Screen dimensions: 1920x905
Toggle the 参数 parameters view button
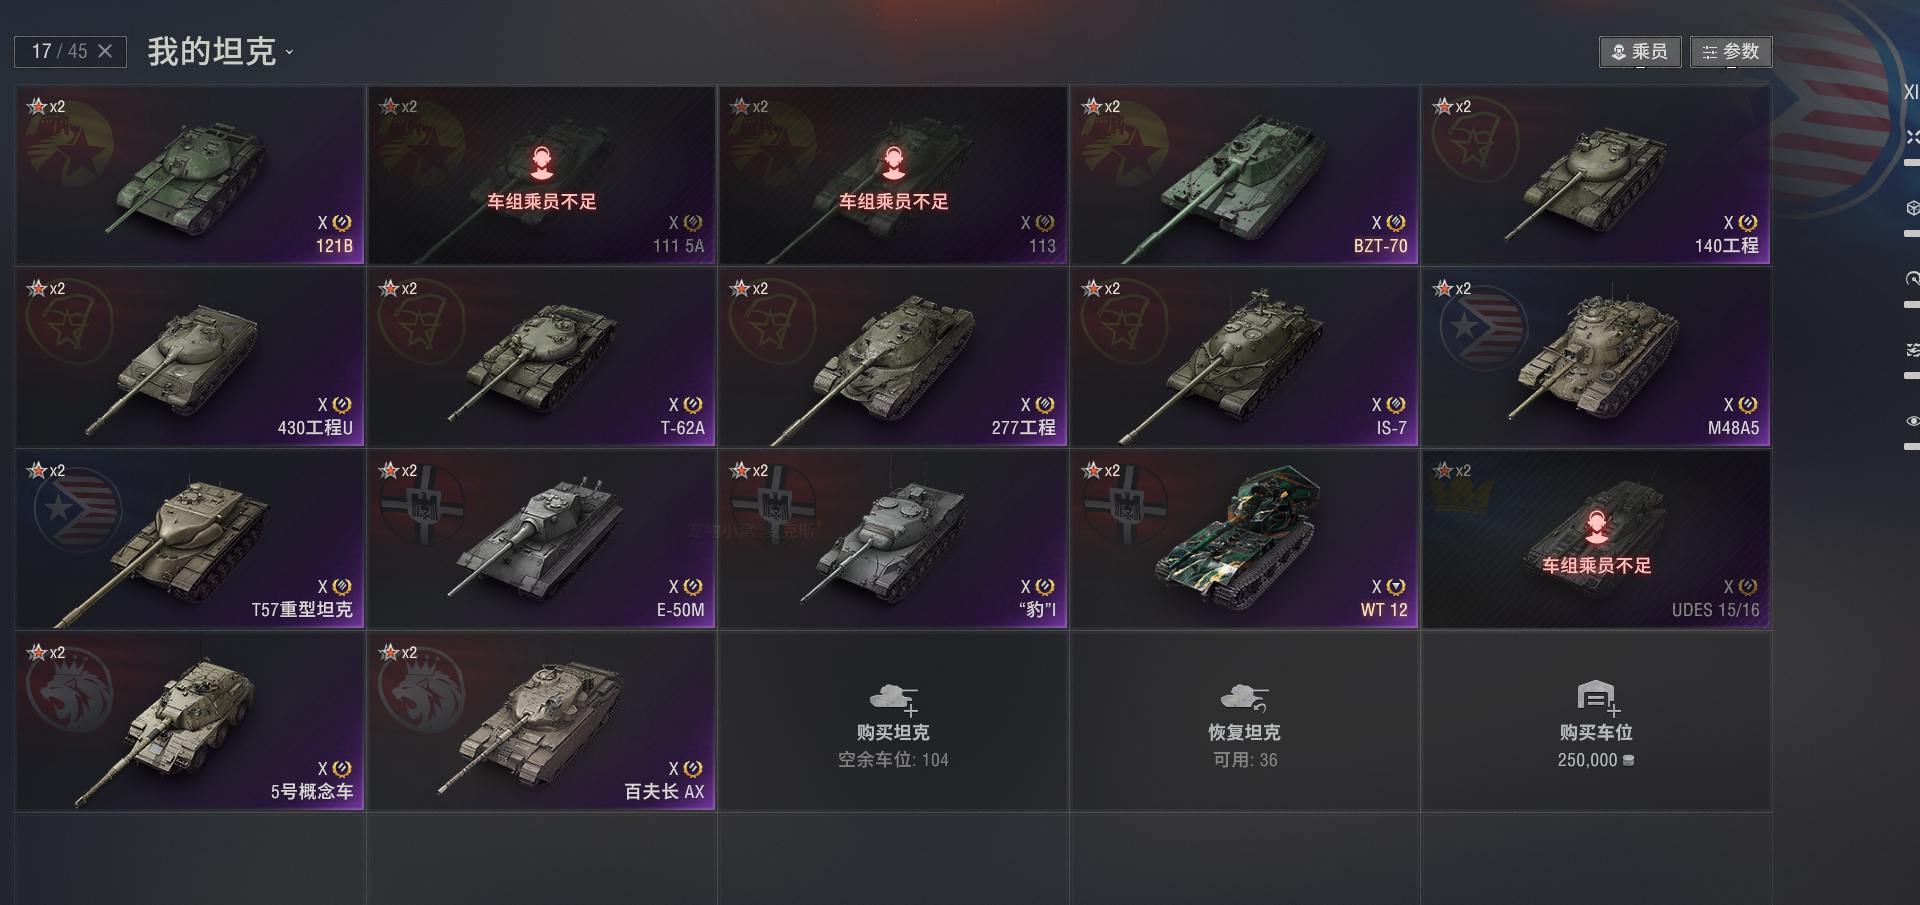tap(1731, 51)
